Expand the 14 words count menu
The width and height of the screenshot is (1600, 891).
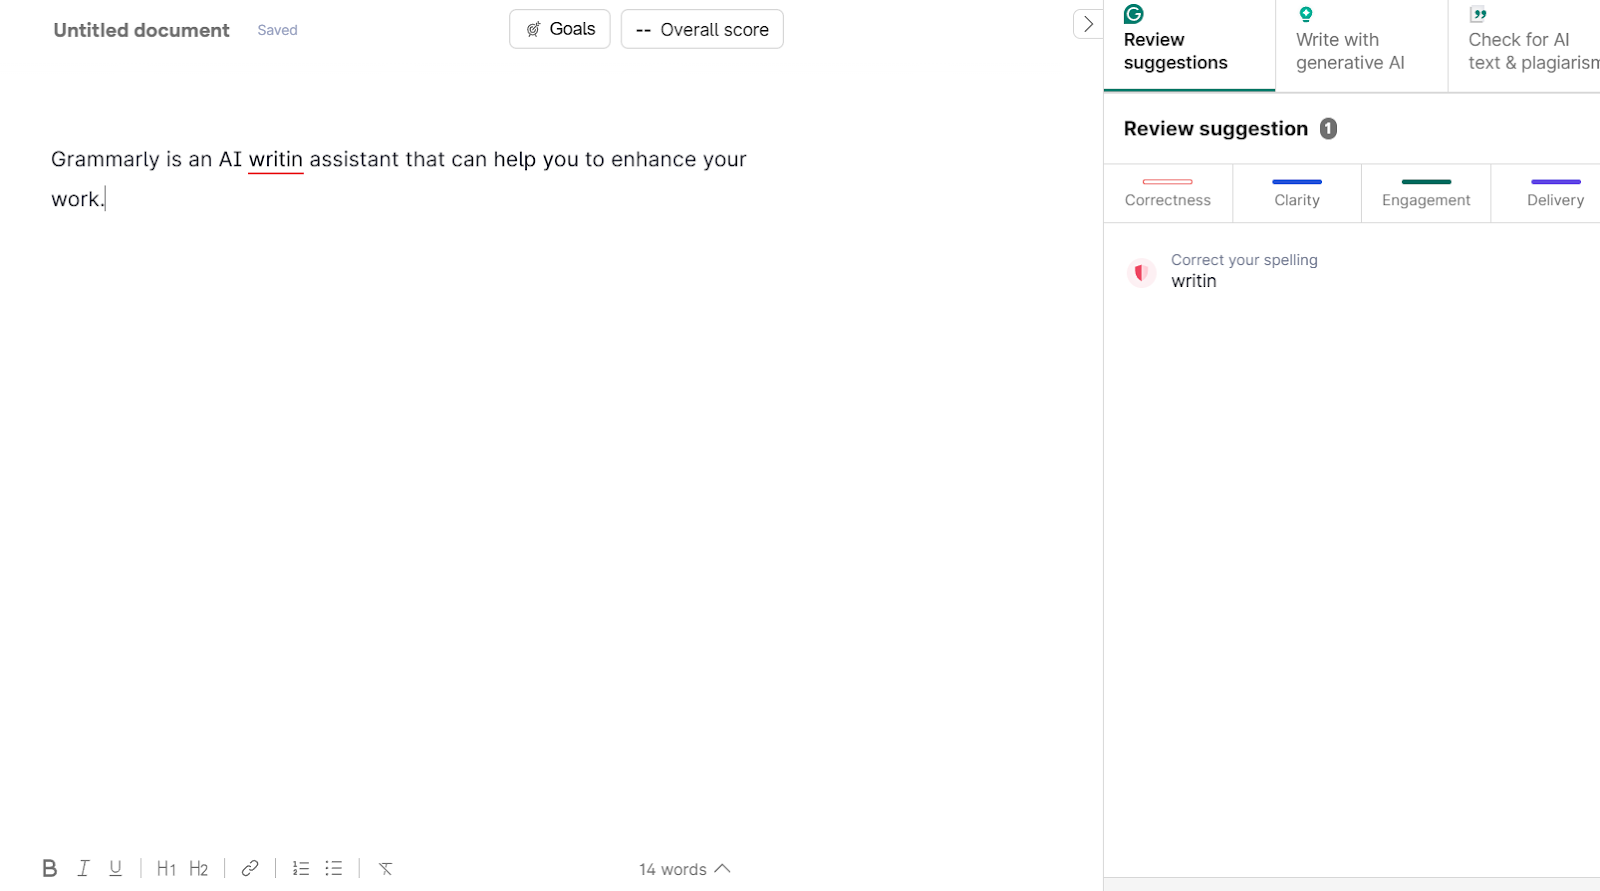(685, 869)
